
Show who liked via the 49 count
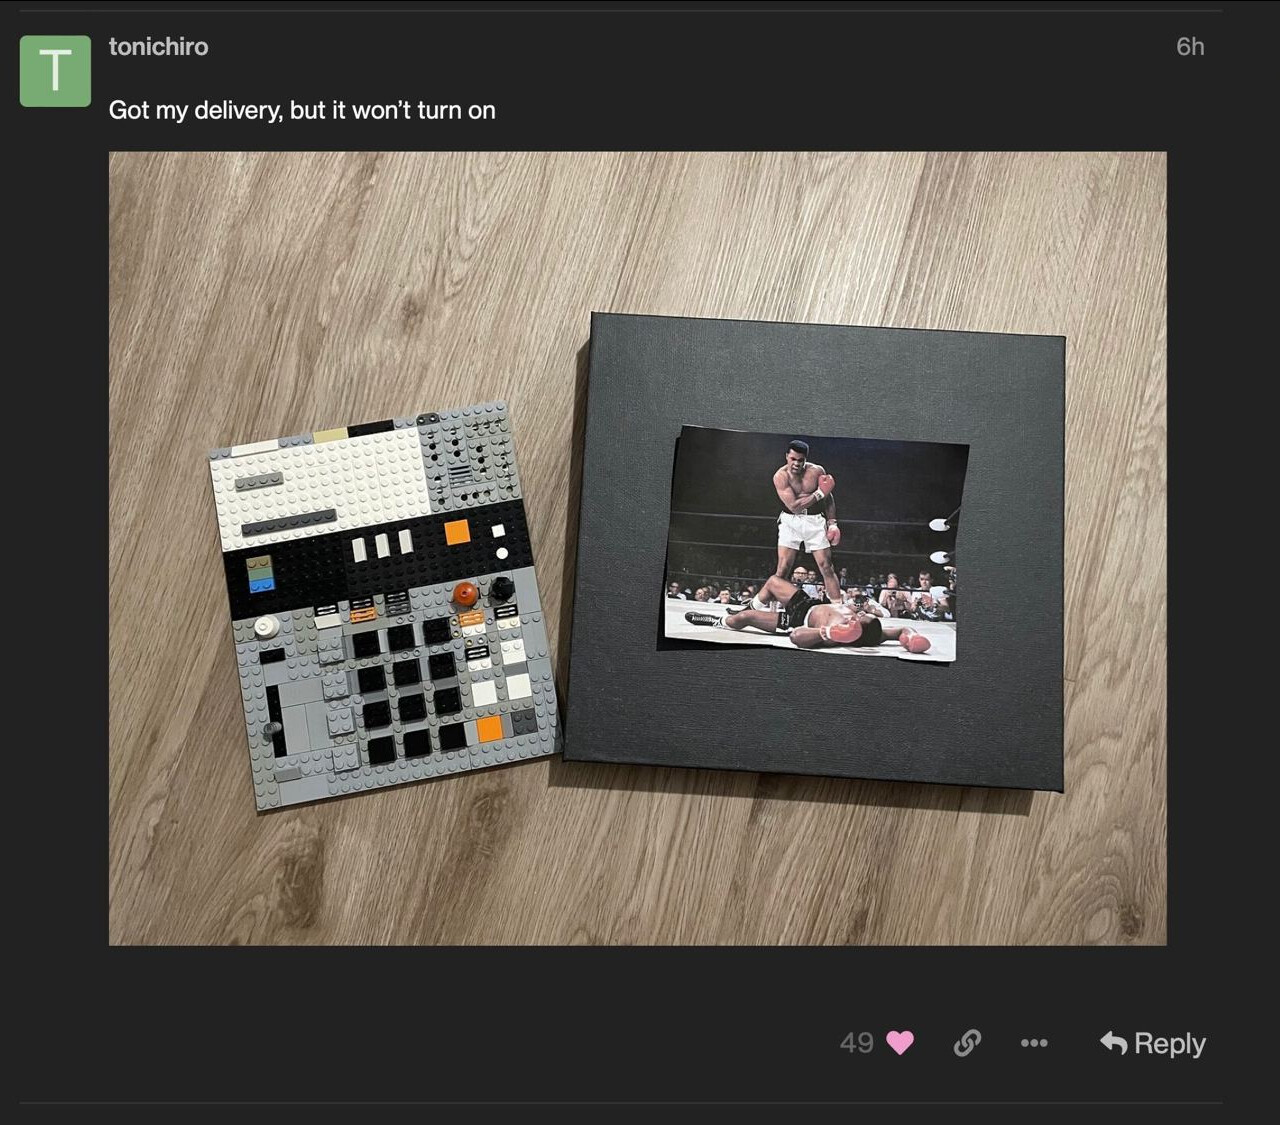[857, 1043]
